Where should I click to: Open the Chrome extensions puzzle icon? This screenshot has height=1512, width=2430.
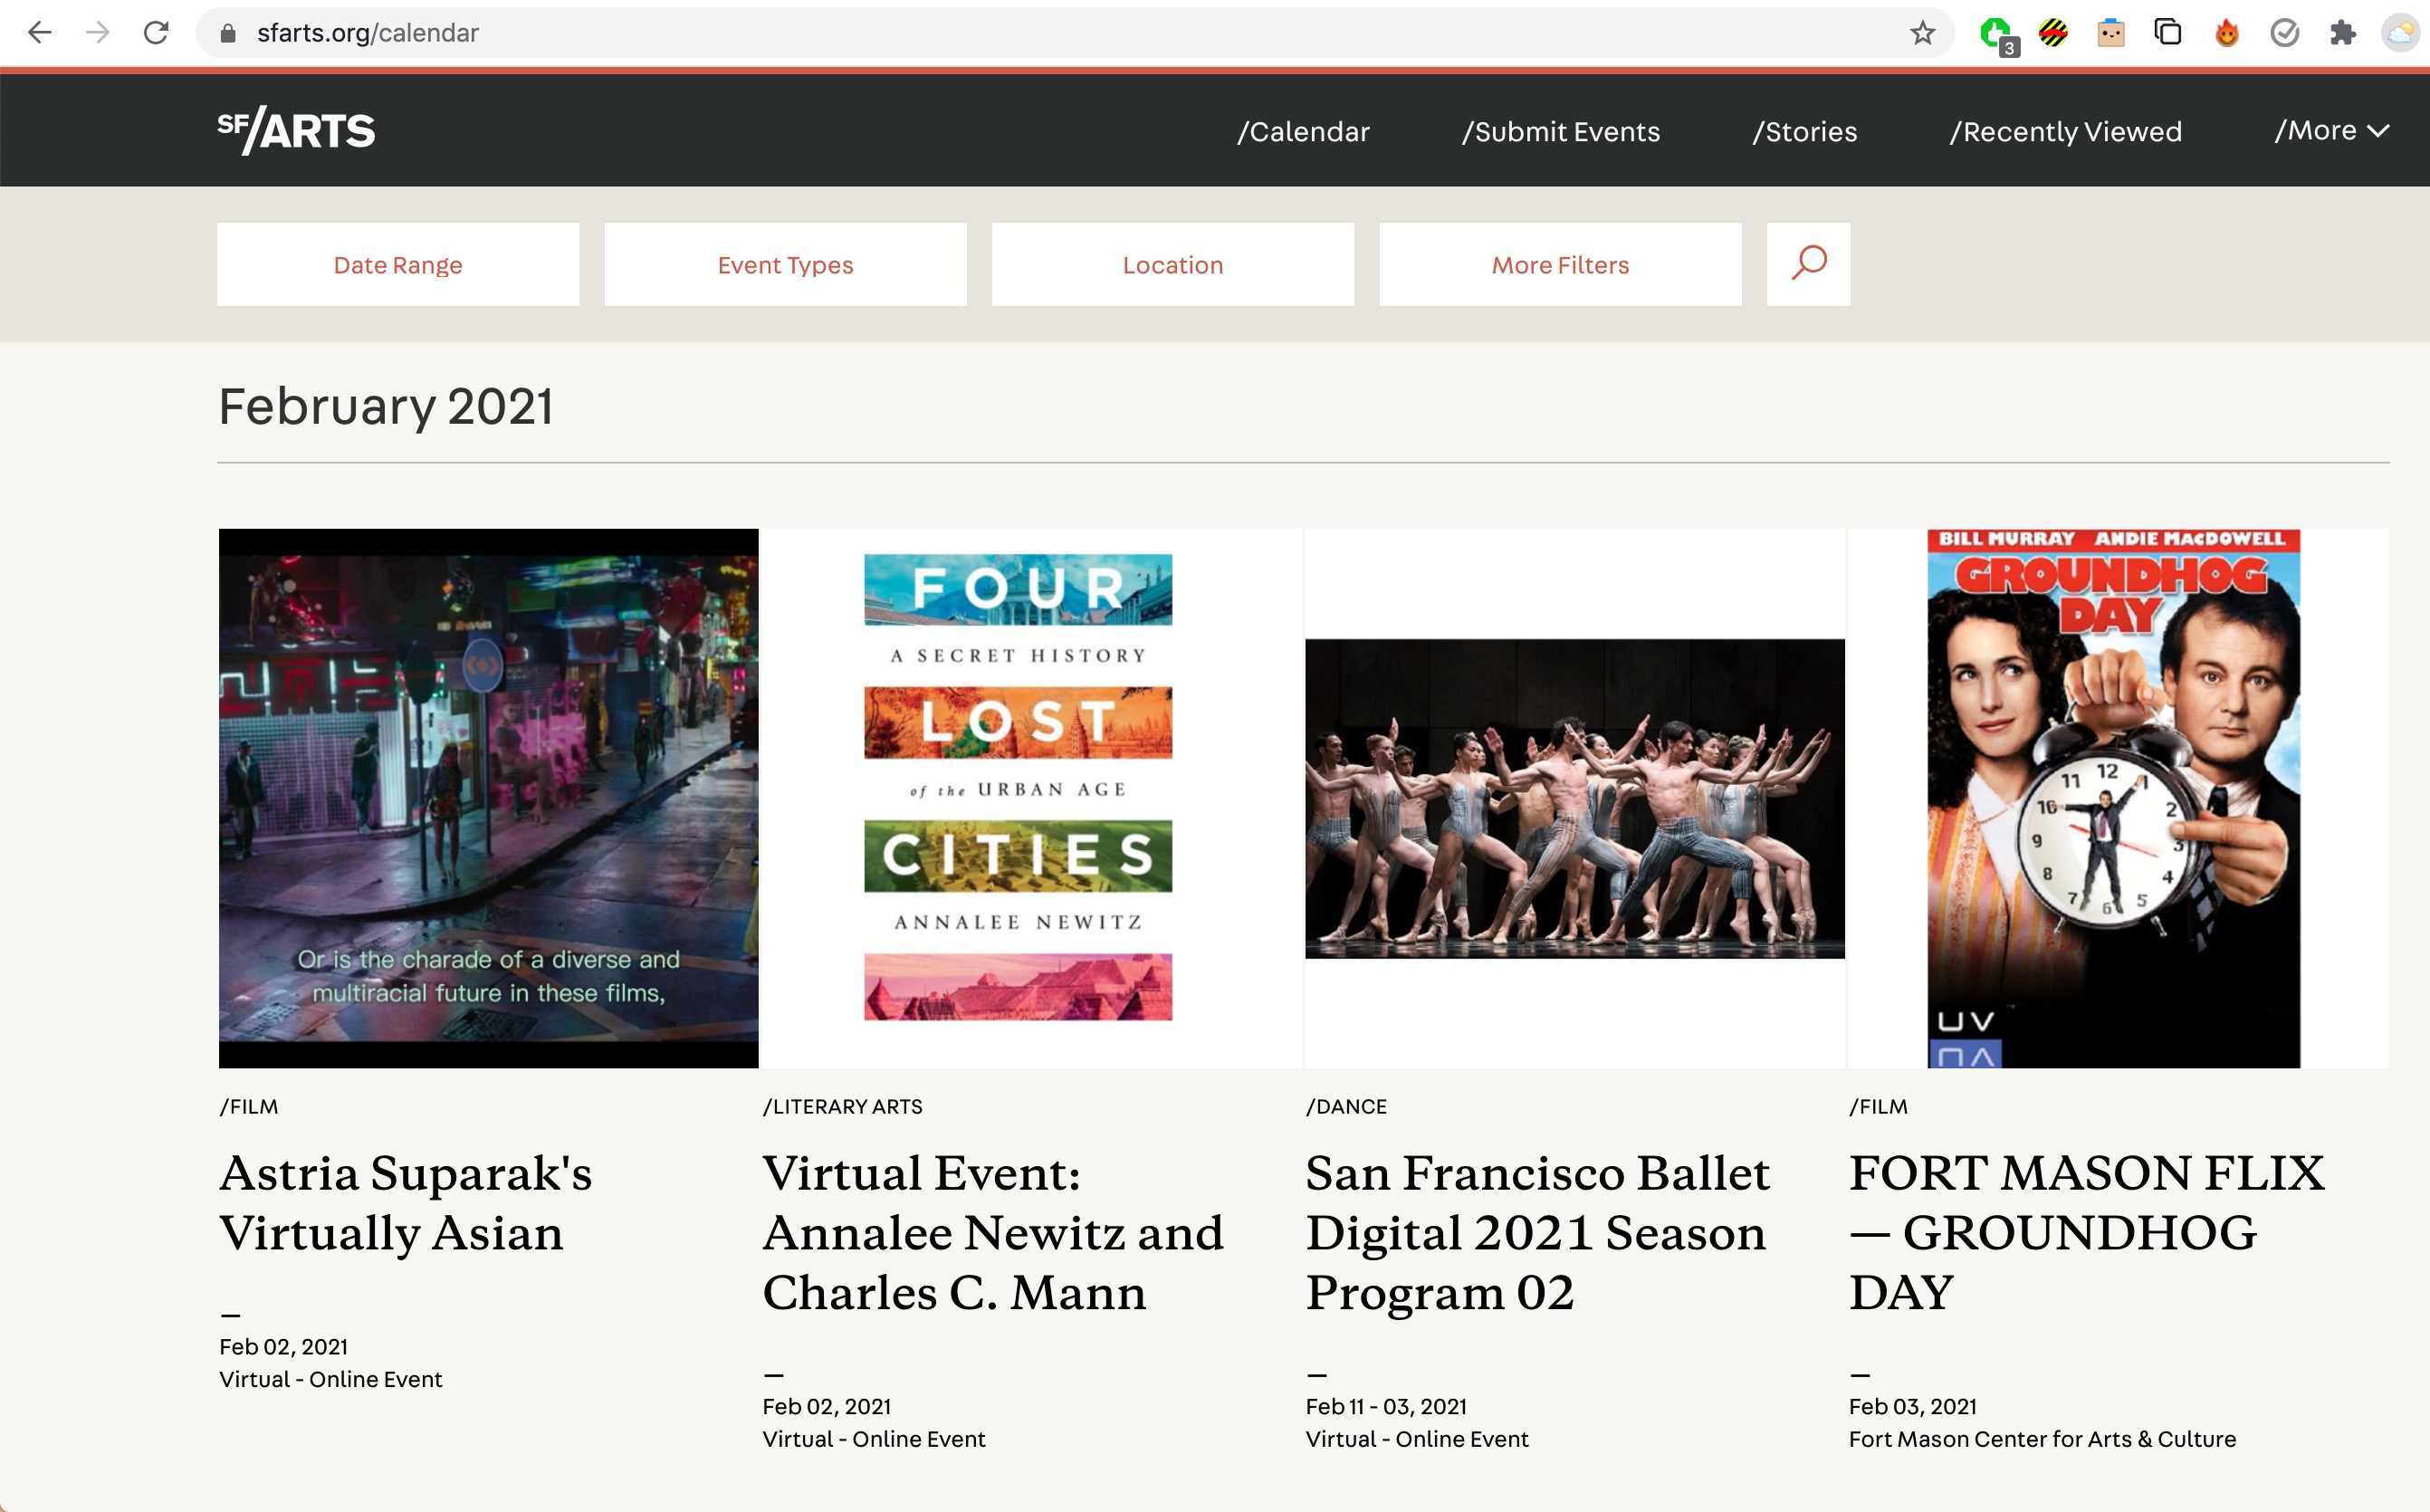[x=2342, y=33]
